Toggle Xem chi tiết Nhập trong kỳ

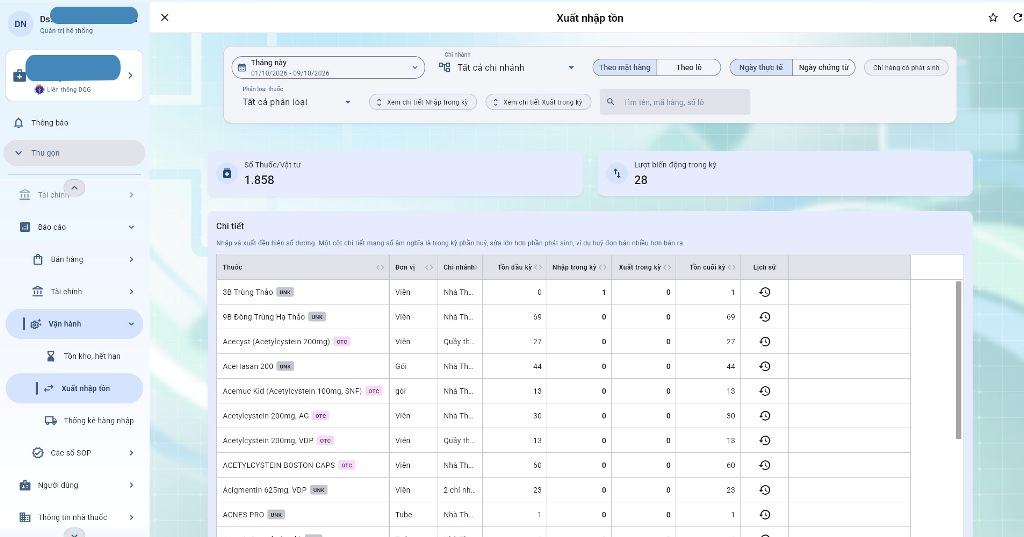pyautogui.click(x=423, y=102)
